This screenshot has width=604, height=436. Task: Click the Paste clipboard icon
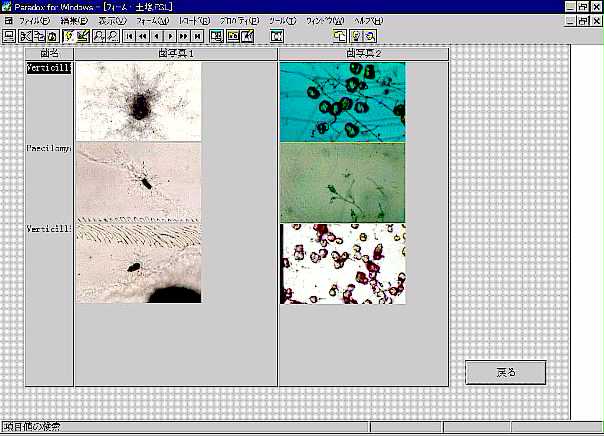click(x=52, y=36)
